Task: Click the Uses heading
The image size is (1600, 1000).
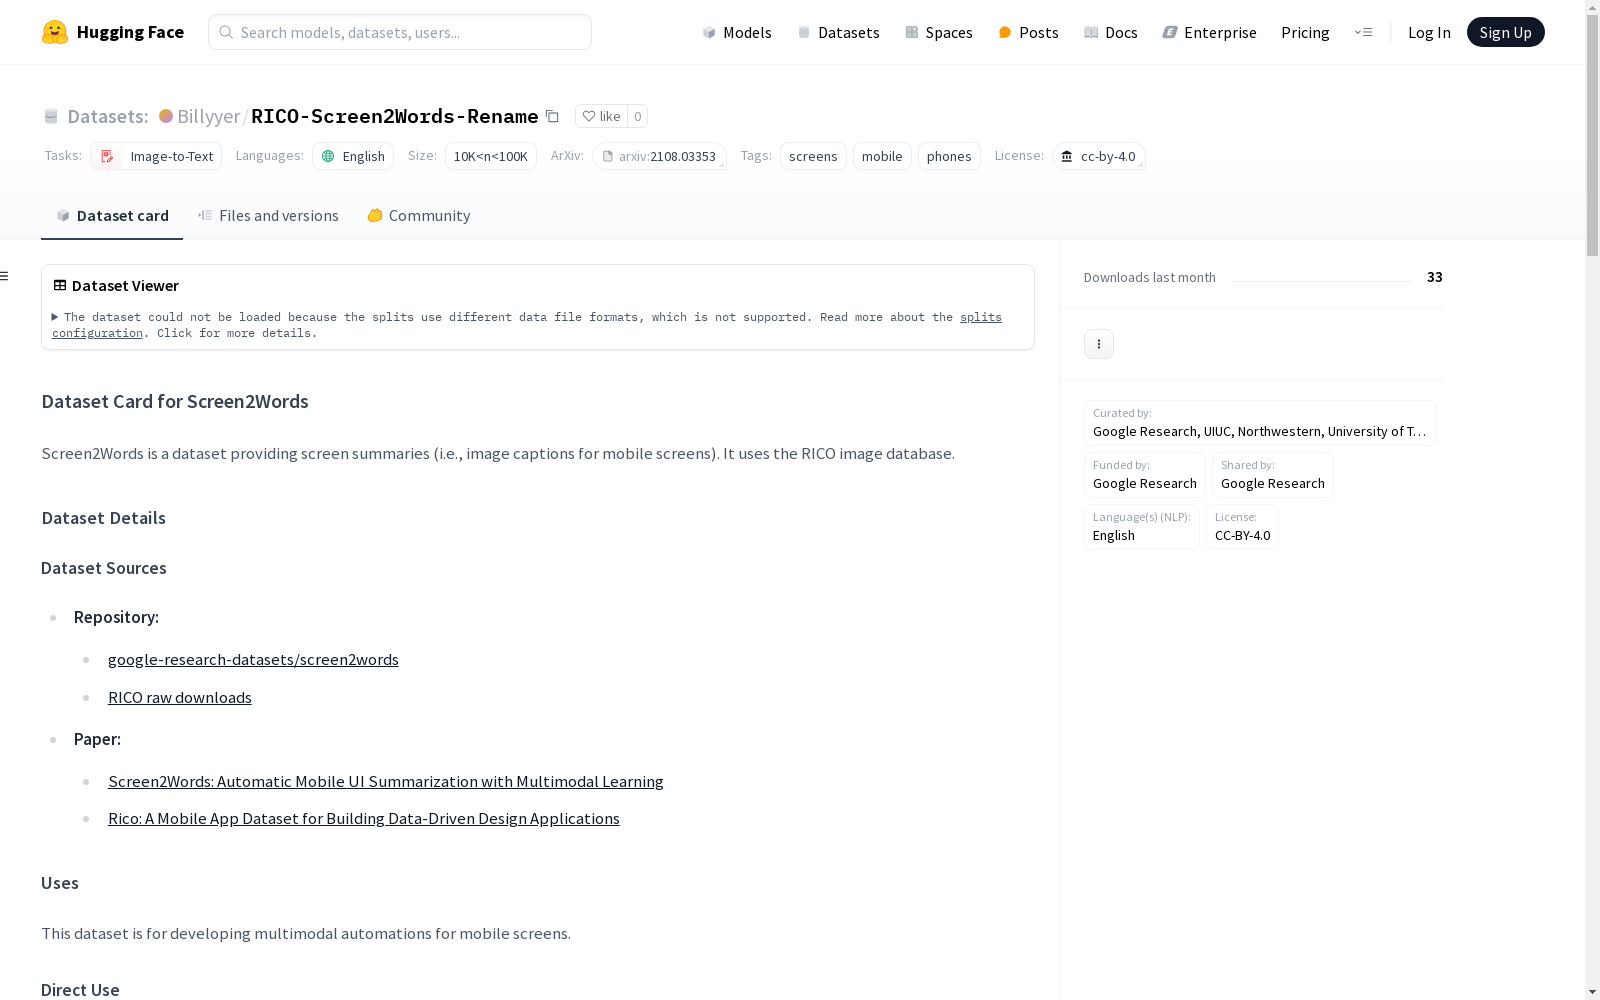Action: point(60,883)
